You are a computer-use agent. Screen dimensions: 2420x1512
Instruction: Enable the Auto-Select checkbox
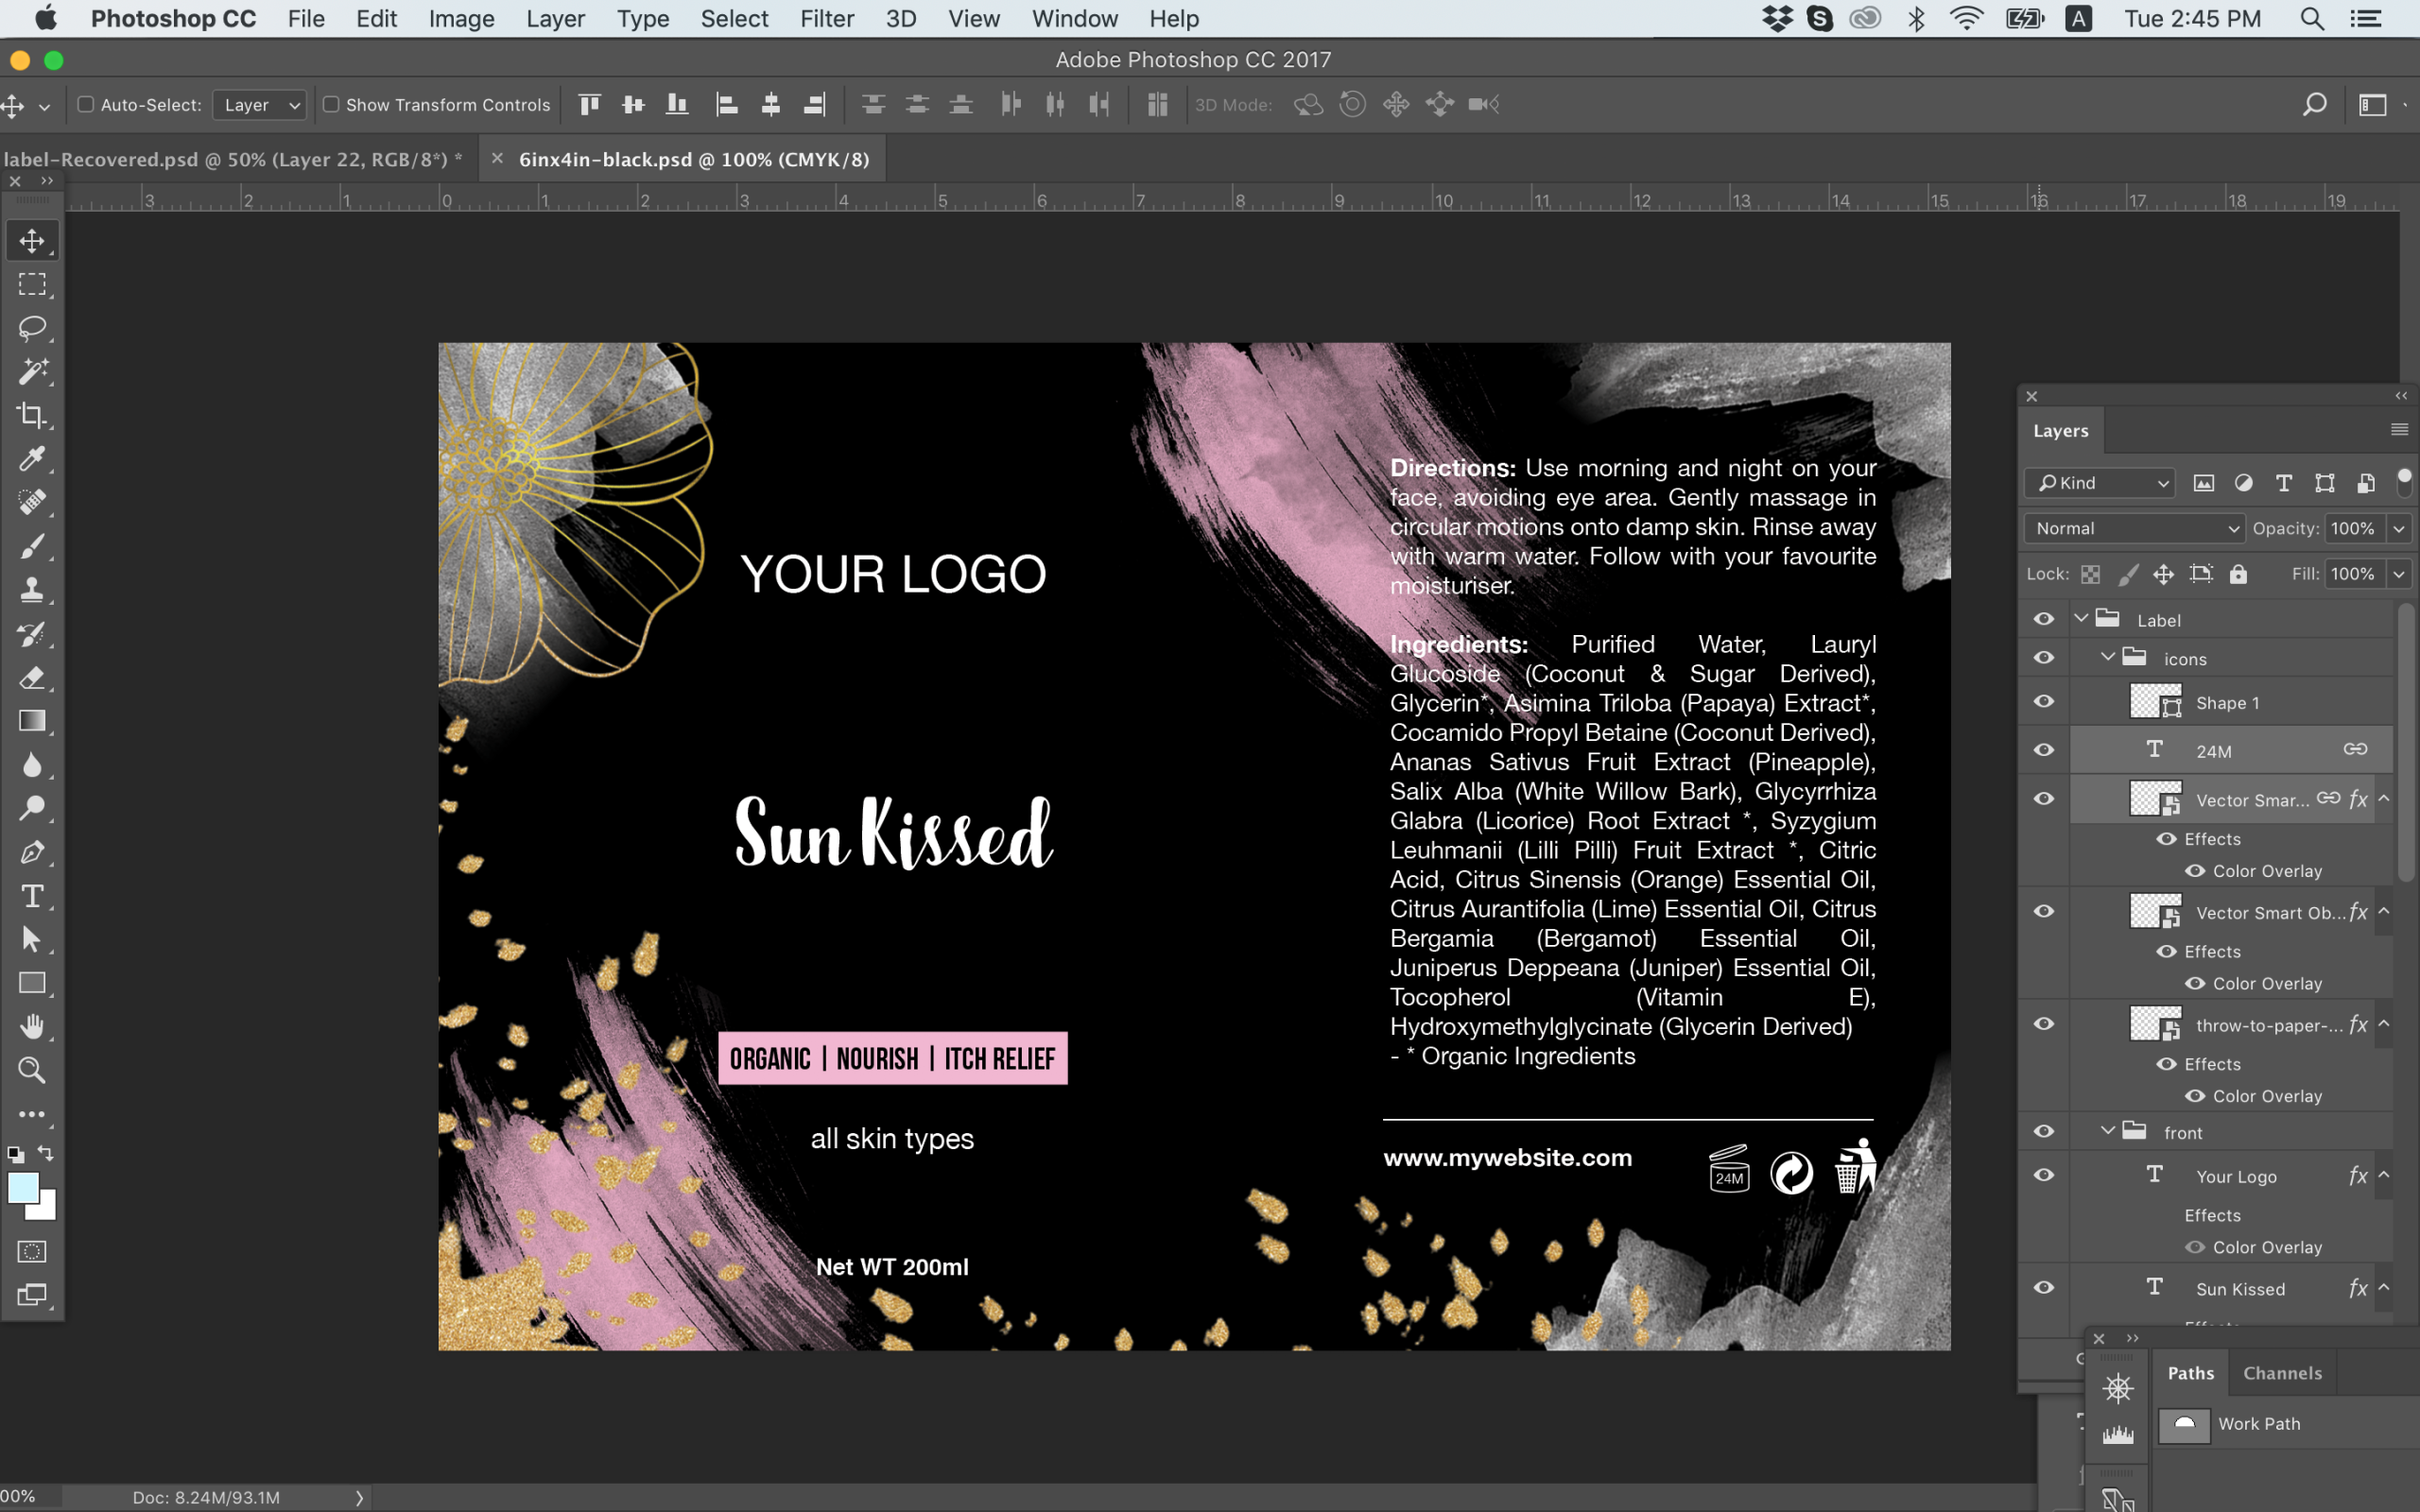point(86,104)
